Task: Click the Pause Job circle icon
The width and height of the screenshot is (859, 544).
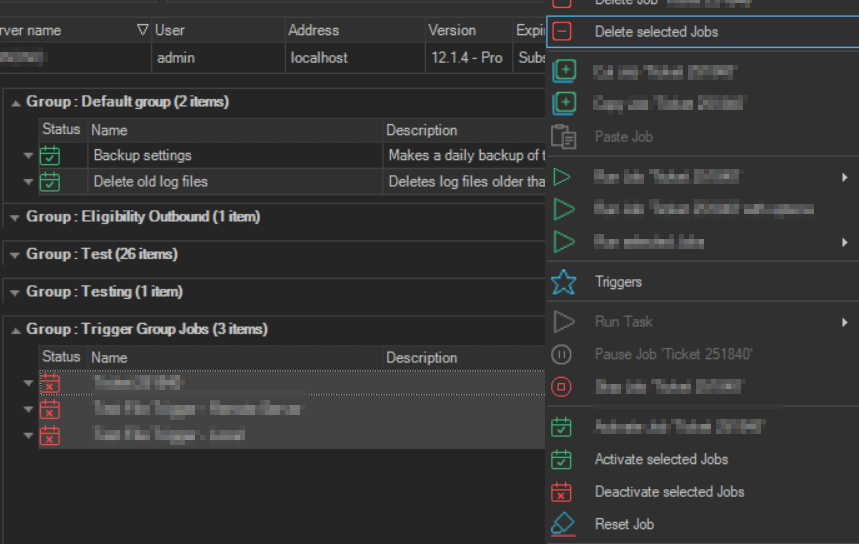Action: (x=563, y=354)
